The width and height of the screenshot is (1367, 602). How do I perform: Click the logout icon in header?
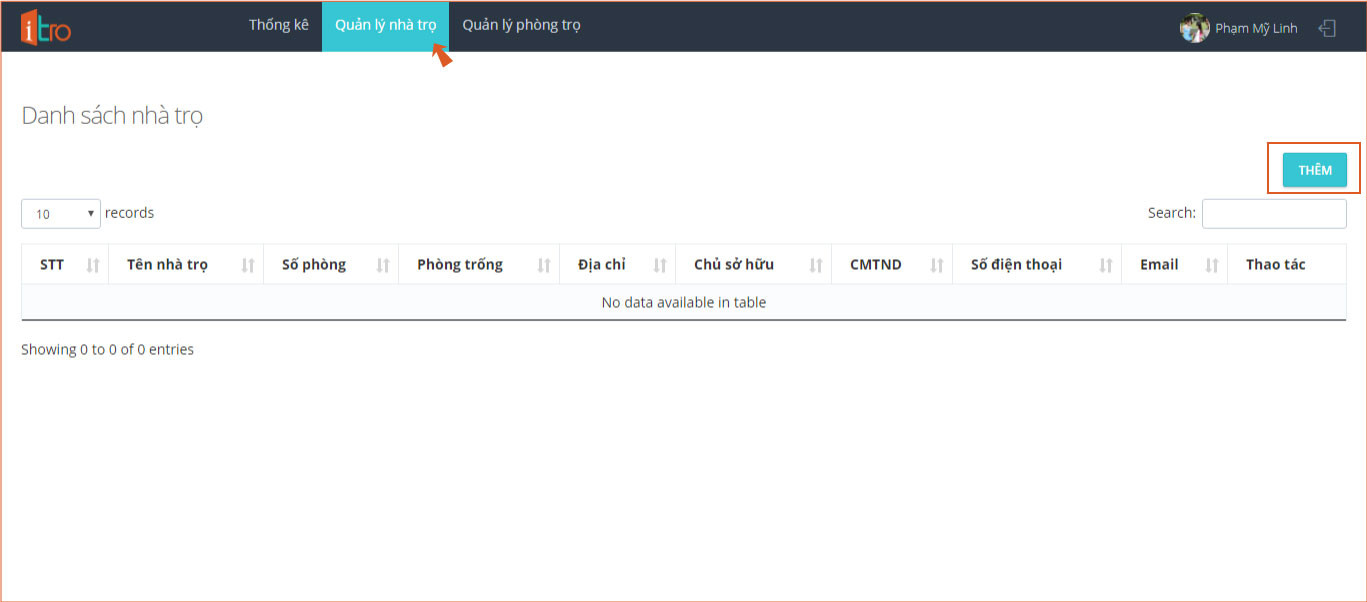click(x=1327, y=28)
